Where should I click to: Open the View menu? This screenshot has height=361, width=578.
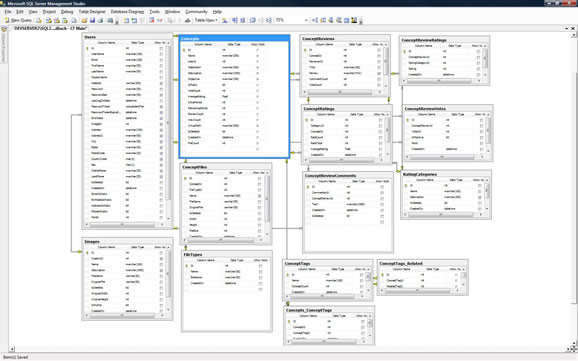[x=33, y=12]
